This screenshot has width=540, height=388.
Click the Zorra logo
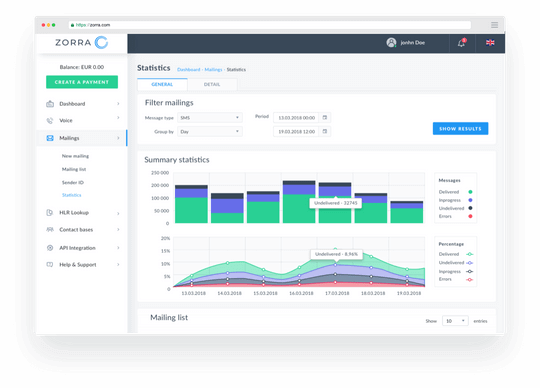coord(82,42)
